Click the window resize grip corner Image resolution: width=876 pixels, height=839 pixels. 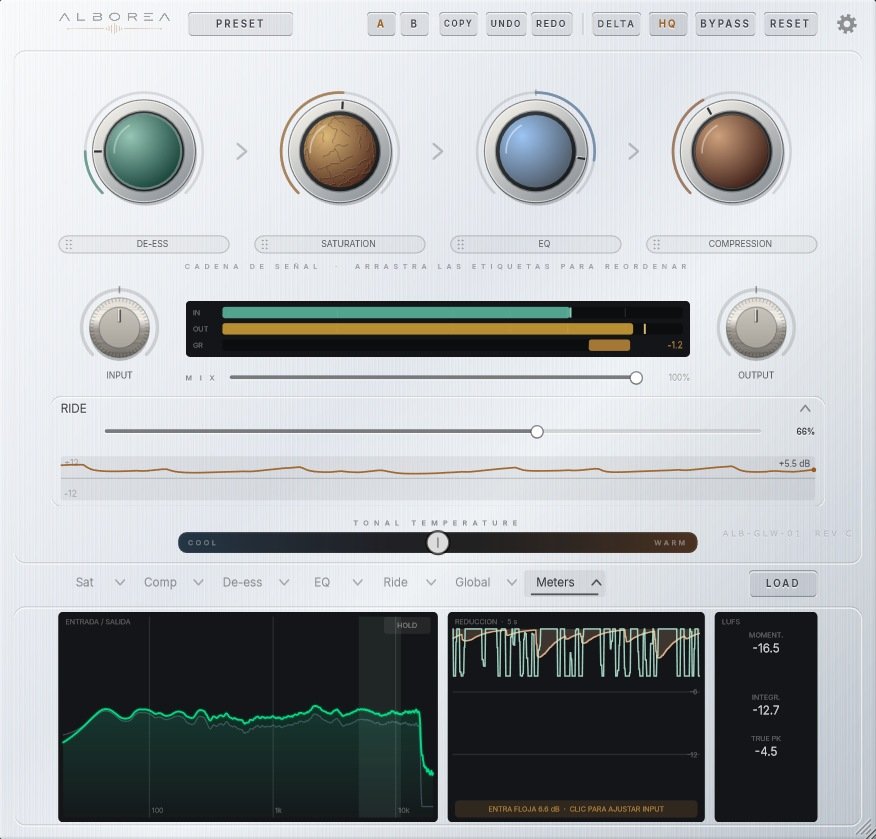tap(865, 828)
